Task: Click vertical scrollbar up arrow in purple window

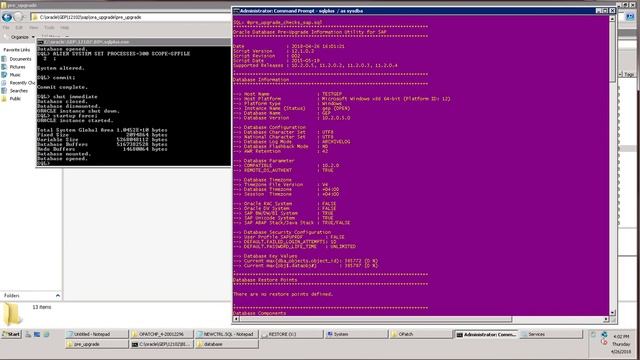Action: [x=612, y=19]
